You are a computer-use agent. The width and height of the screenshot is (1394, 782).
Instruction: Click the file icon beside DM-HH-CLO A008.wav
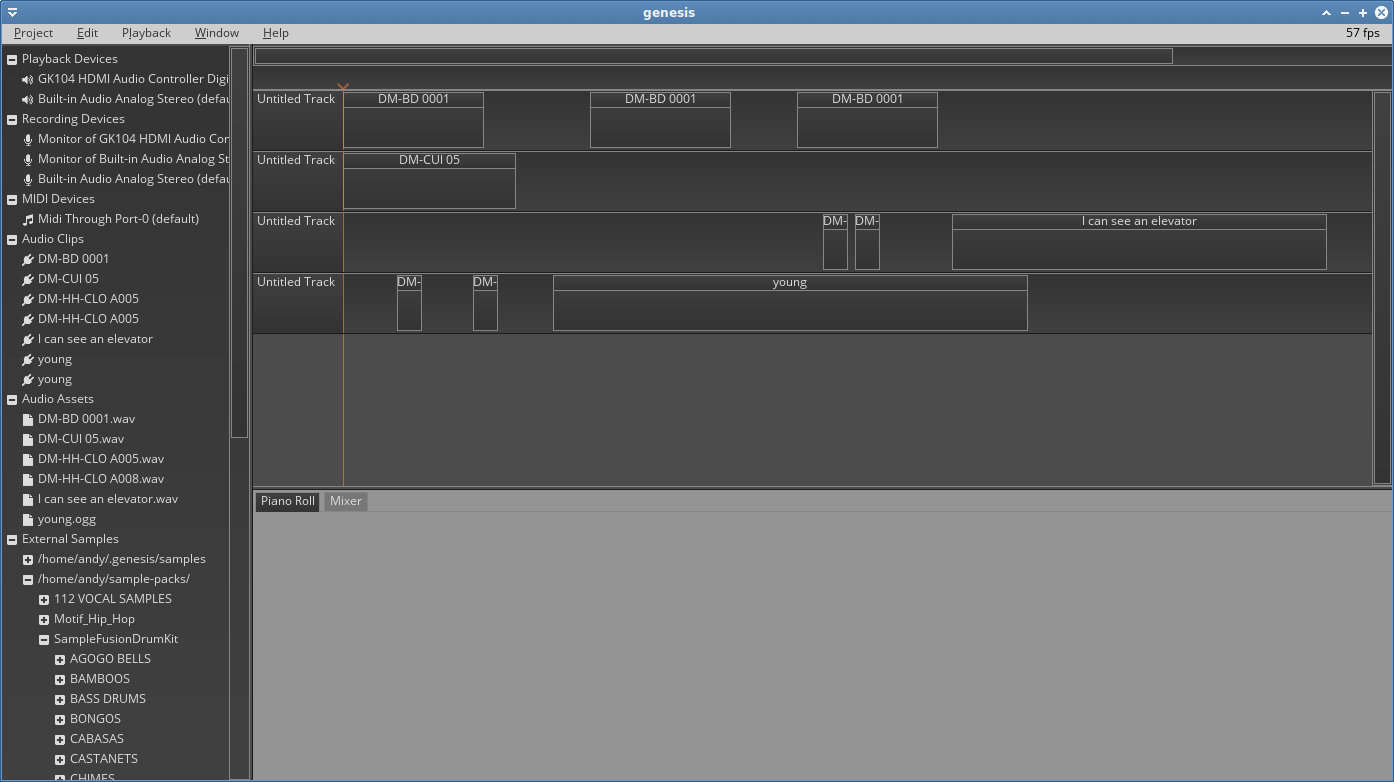[28, 479]
